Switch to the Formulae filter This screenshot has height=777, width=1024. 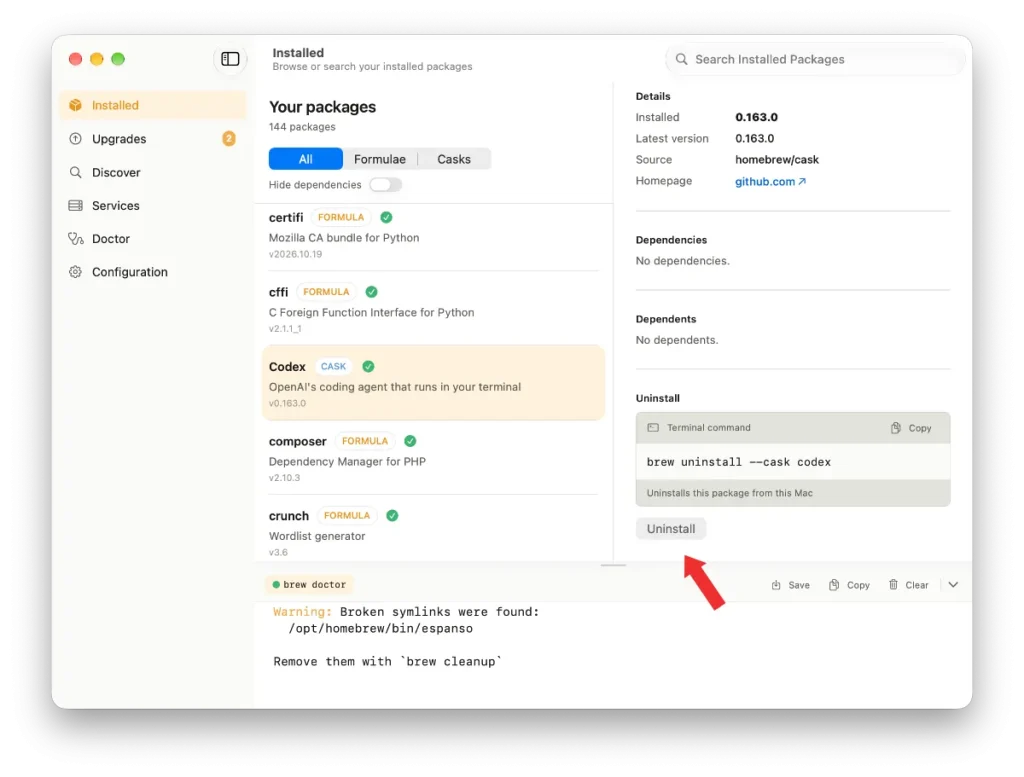tap(379, 159)
